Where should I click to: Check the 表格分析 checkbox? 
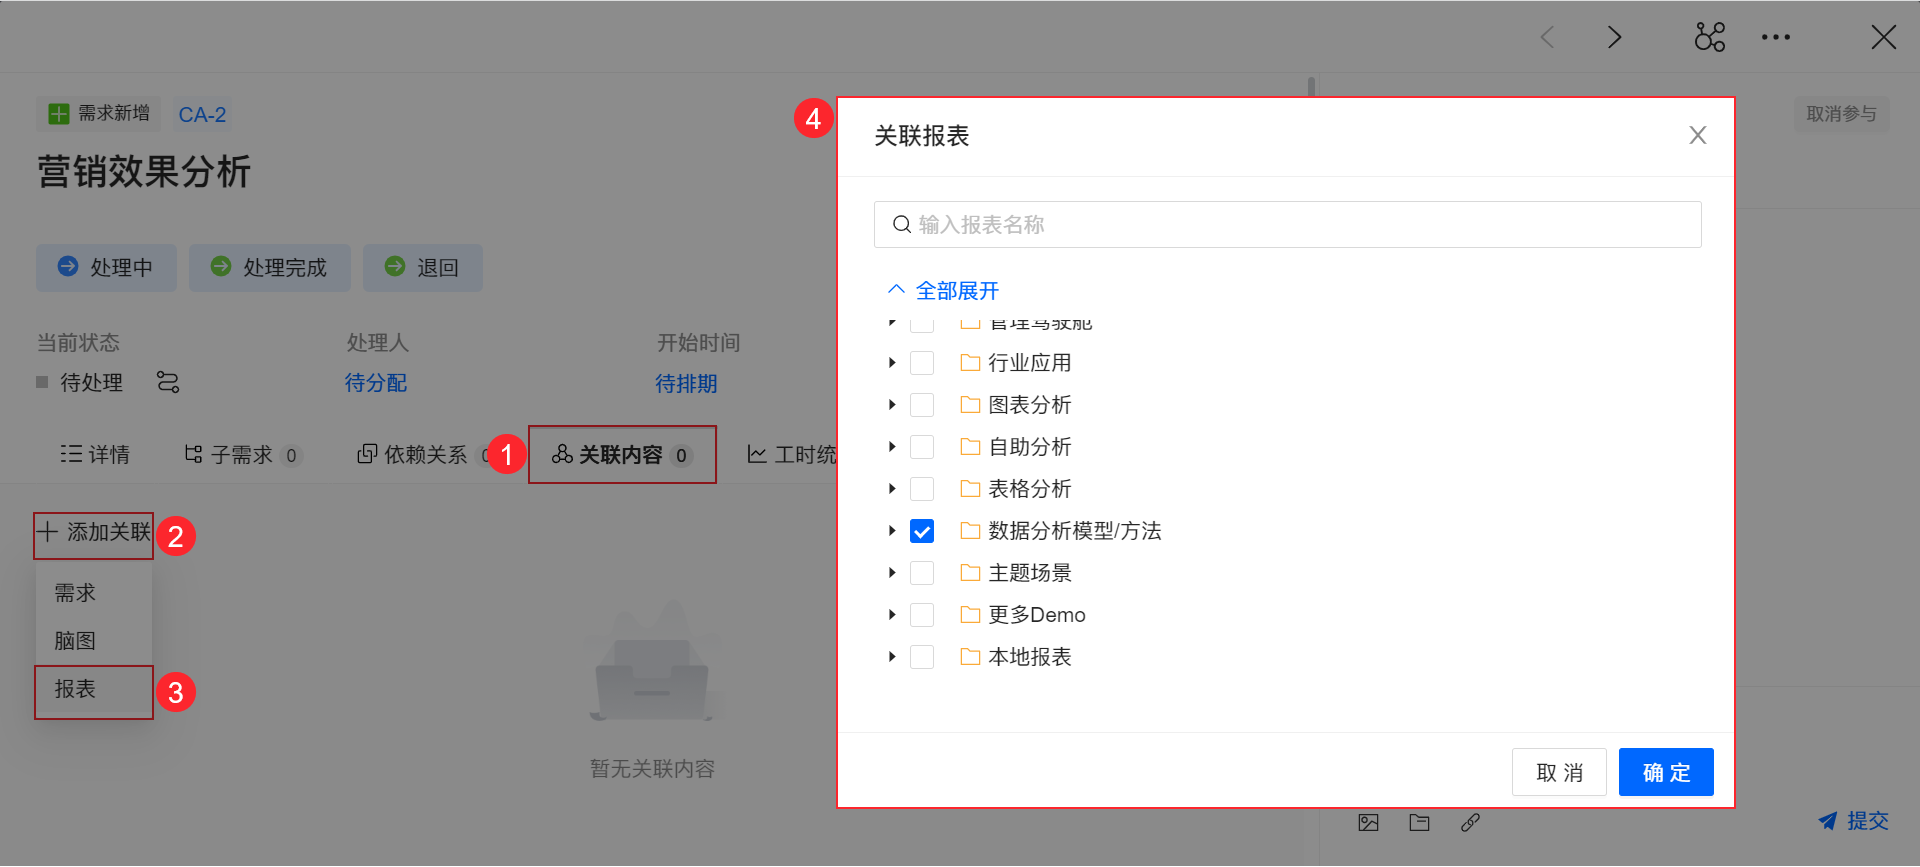pos(922,489)
